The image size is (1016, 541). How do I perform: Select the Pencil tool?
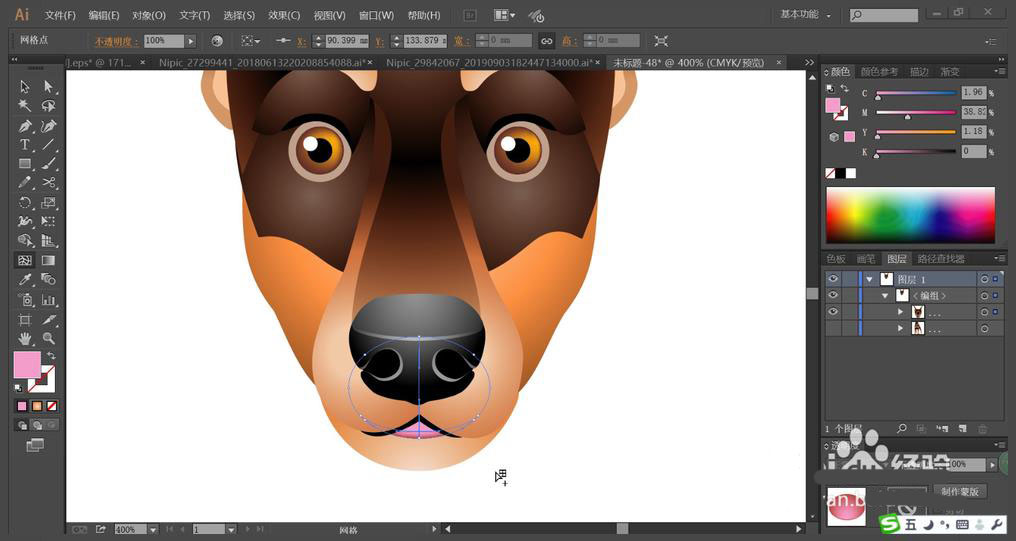[25, 183]
